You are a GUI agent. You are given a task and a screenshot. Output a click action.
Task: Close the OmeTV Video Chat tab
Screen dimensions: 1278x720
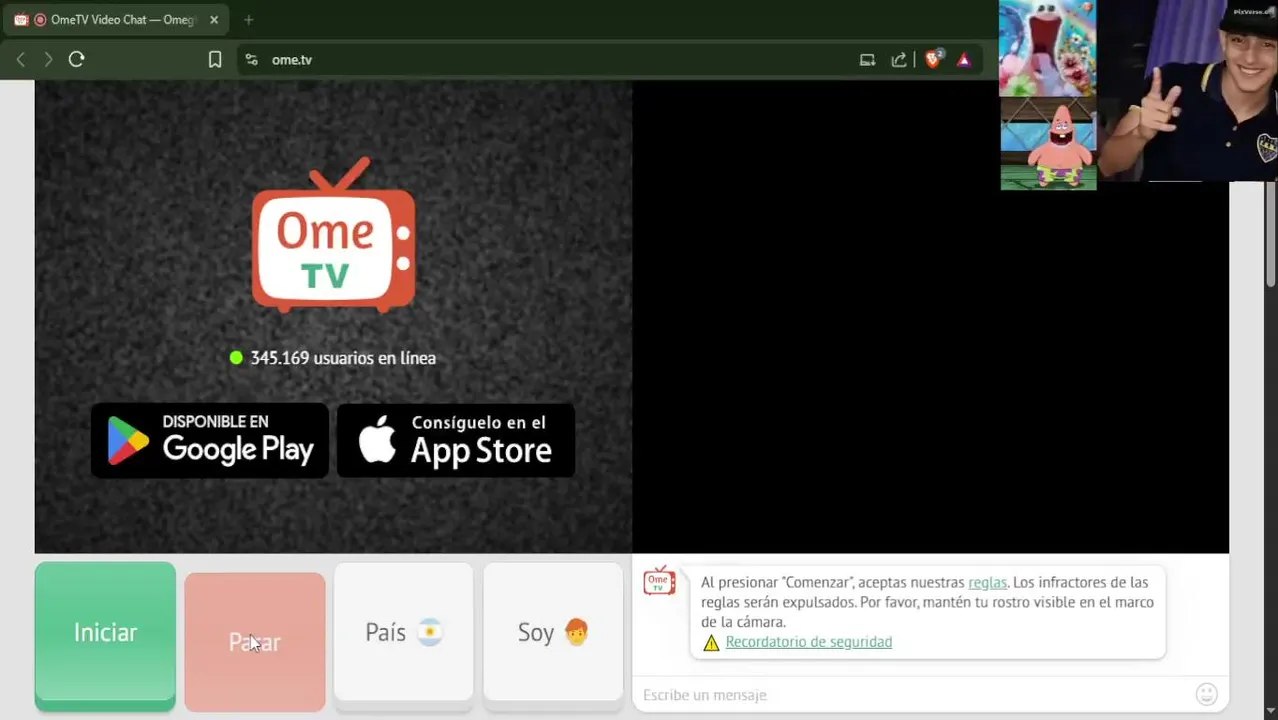click(x=214, y=20)
